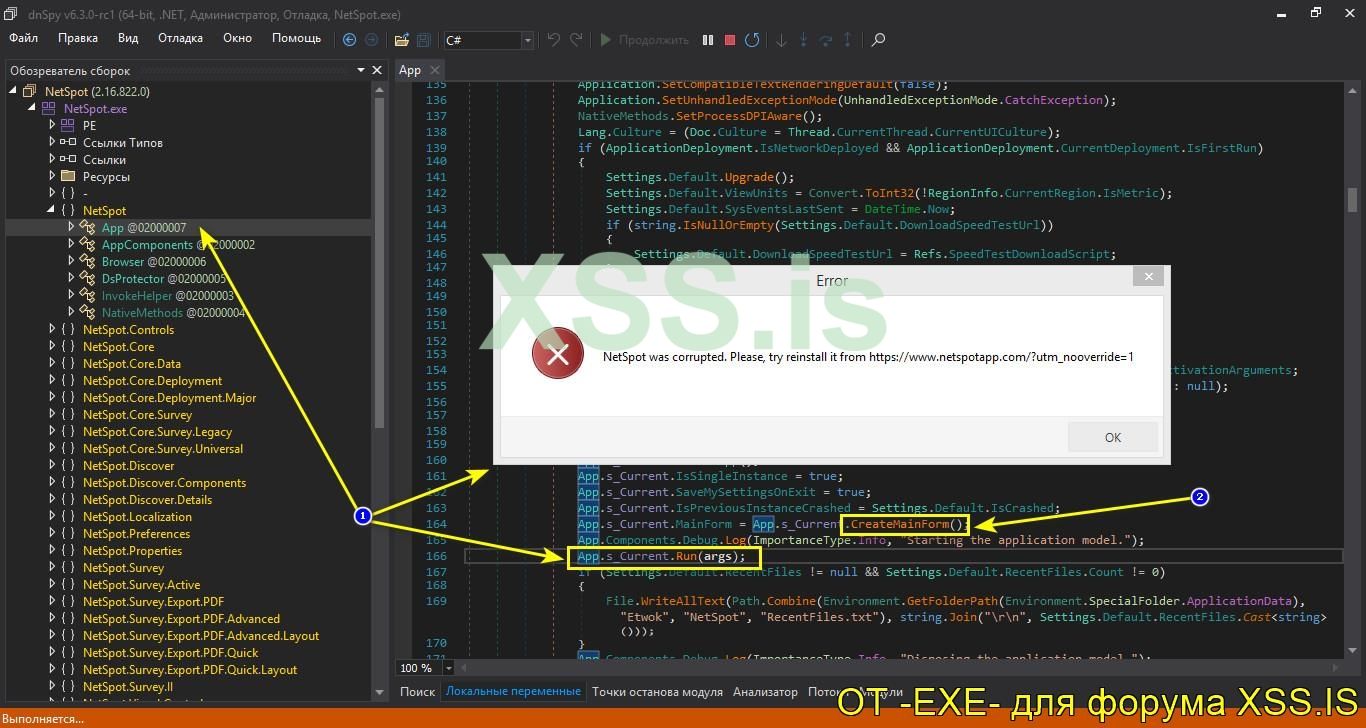The image size is (1366, 728).
Task: Click the class icon beside AppComponents
Action: pos(88,244)
